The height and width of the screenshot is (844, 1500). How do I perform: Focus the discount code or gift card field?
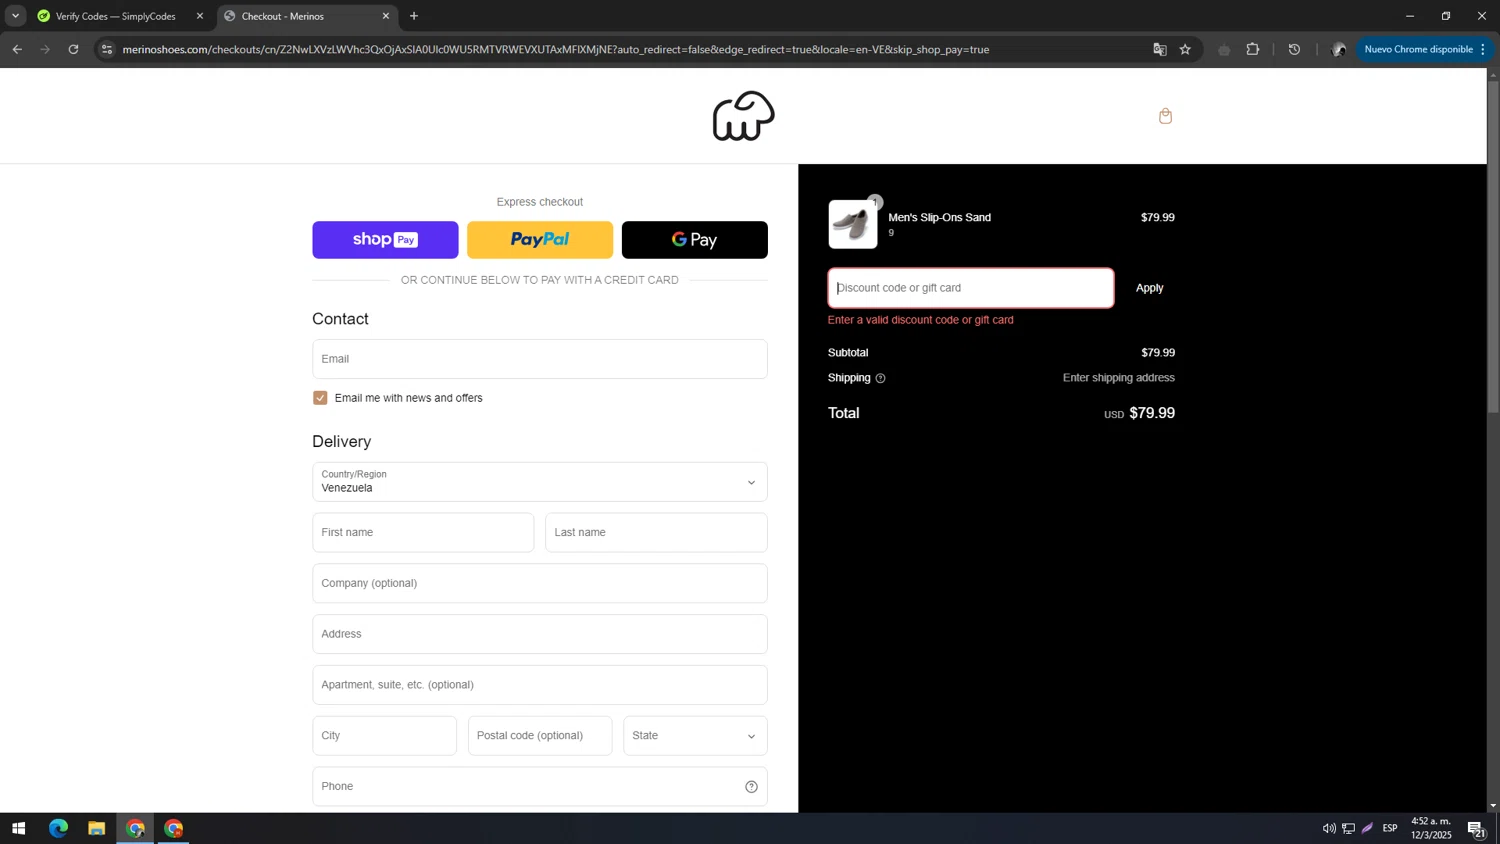click(971, 288)
